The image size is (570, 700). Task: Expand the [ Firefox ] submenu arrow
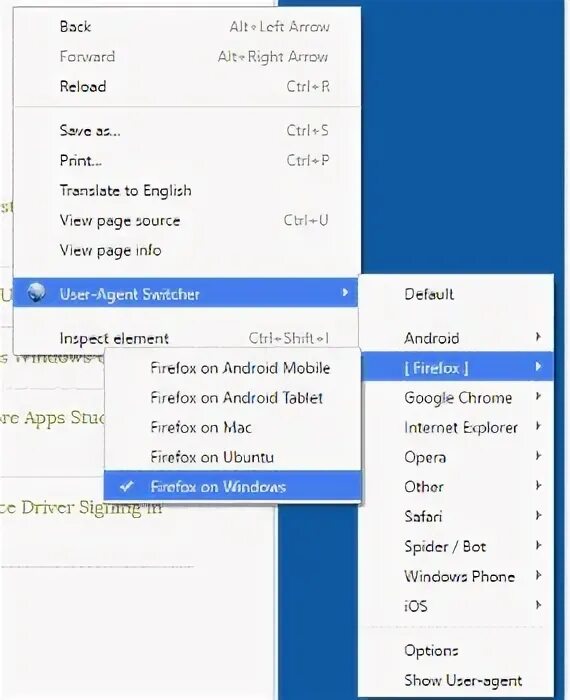[538, 367]
